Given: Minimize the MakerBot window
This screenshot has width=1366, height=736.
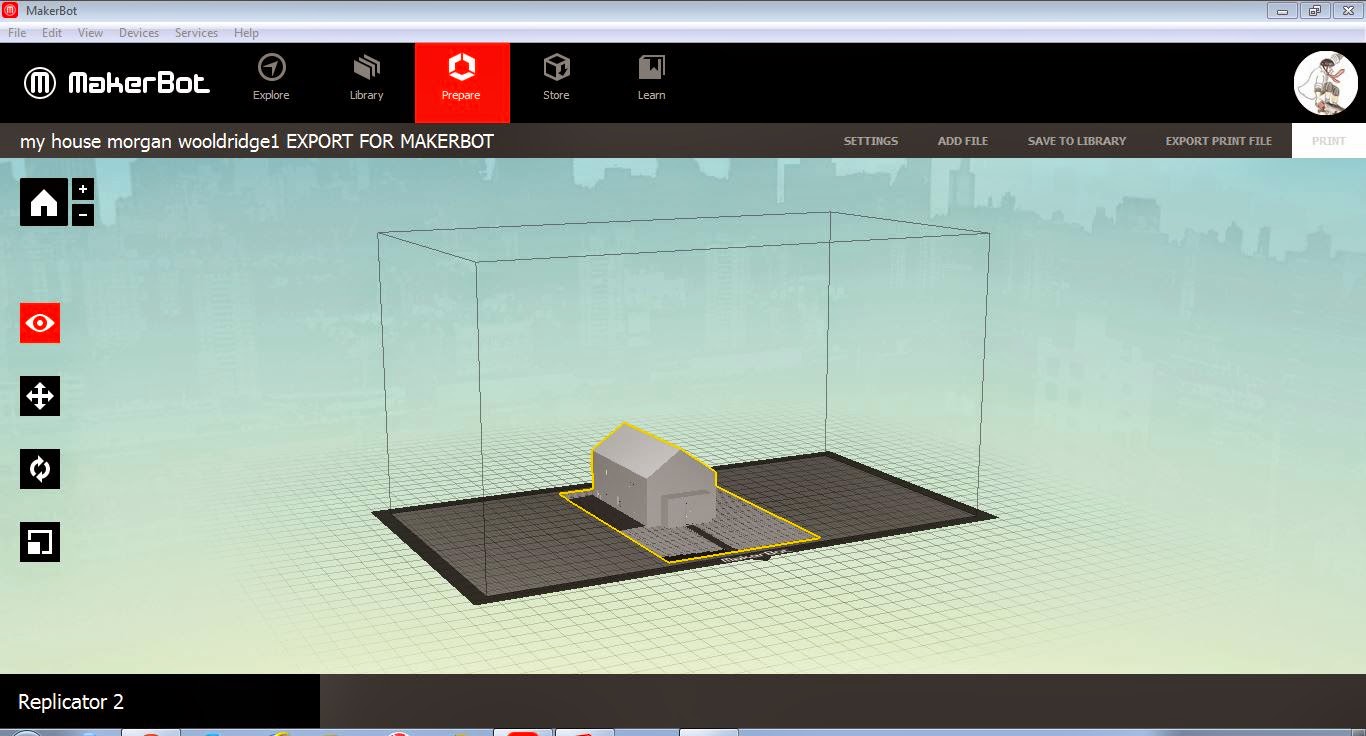Looking at the screenshot, I should [x=1282, y=11].
